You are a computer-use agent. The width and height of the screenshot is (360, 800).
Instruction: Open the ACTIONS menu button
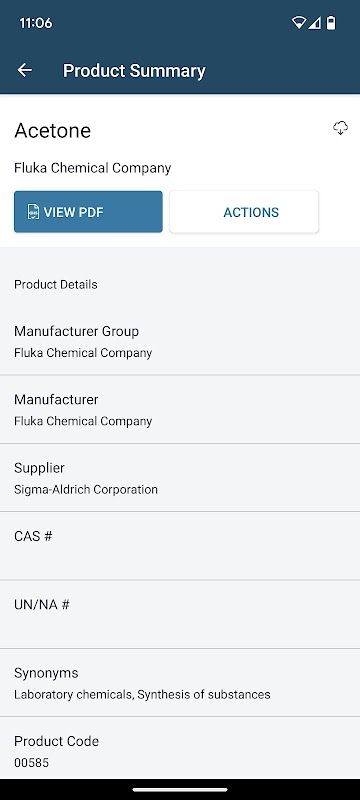[x=244, y=212]
